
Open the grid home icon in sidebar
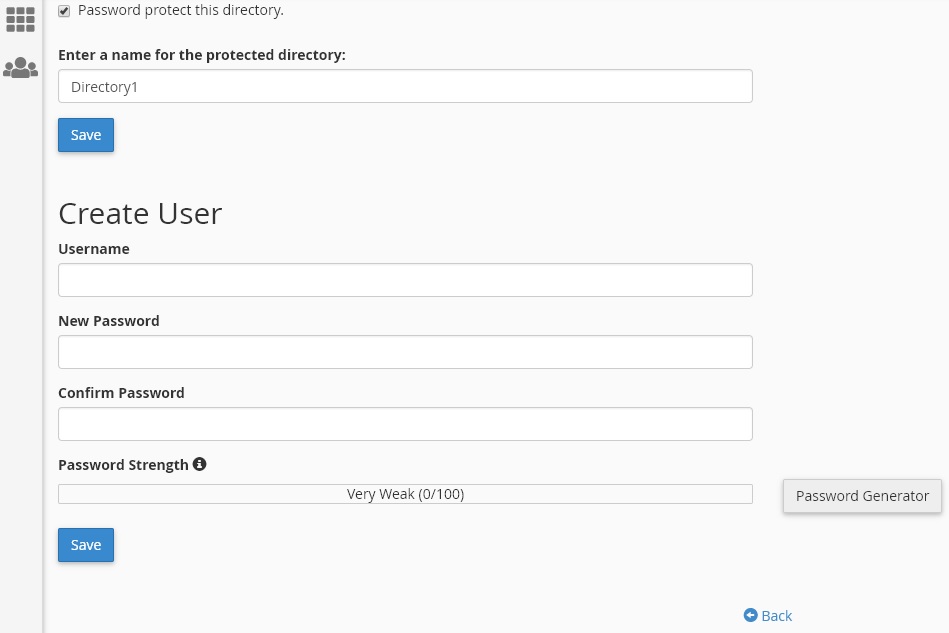20,19
